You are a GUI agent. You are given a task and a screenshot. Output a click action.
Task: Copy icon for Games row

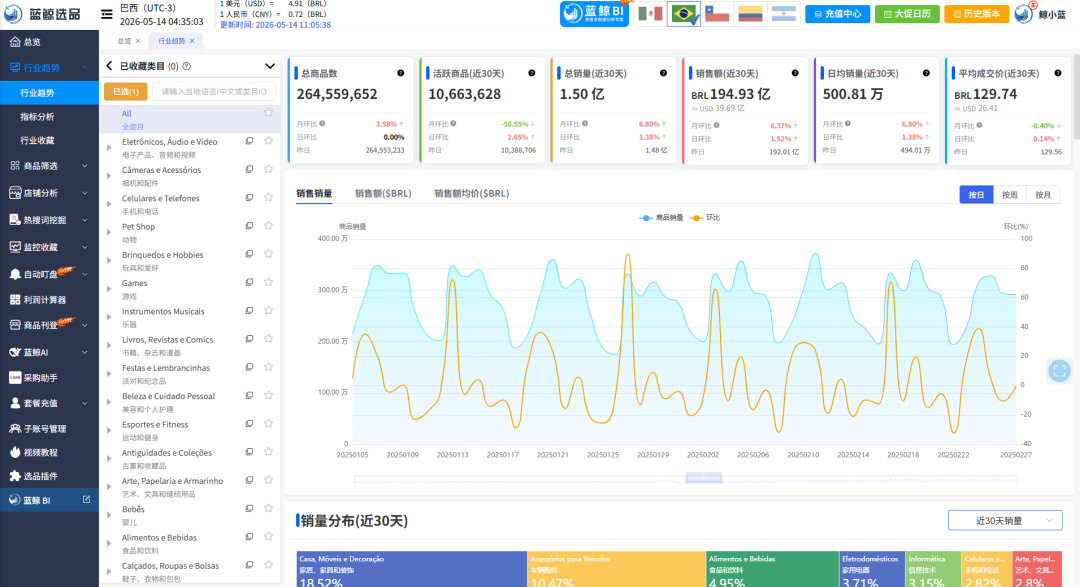click(x=249, y=282)
